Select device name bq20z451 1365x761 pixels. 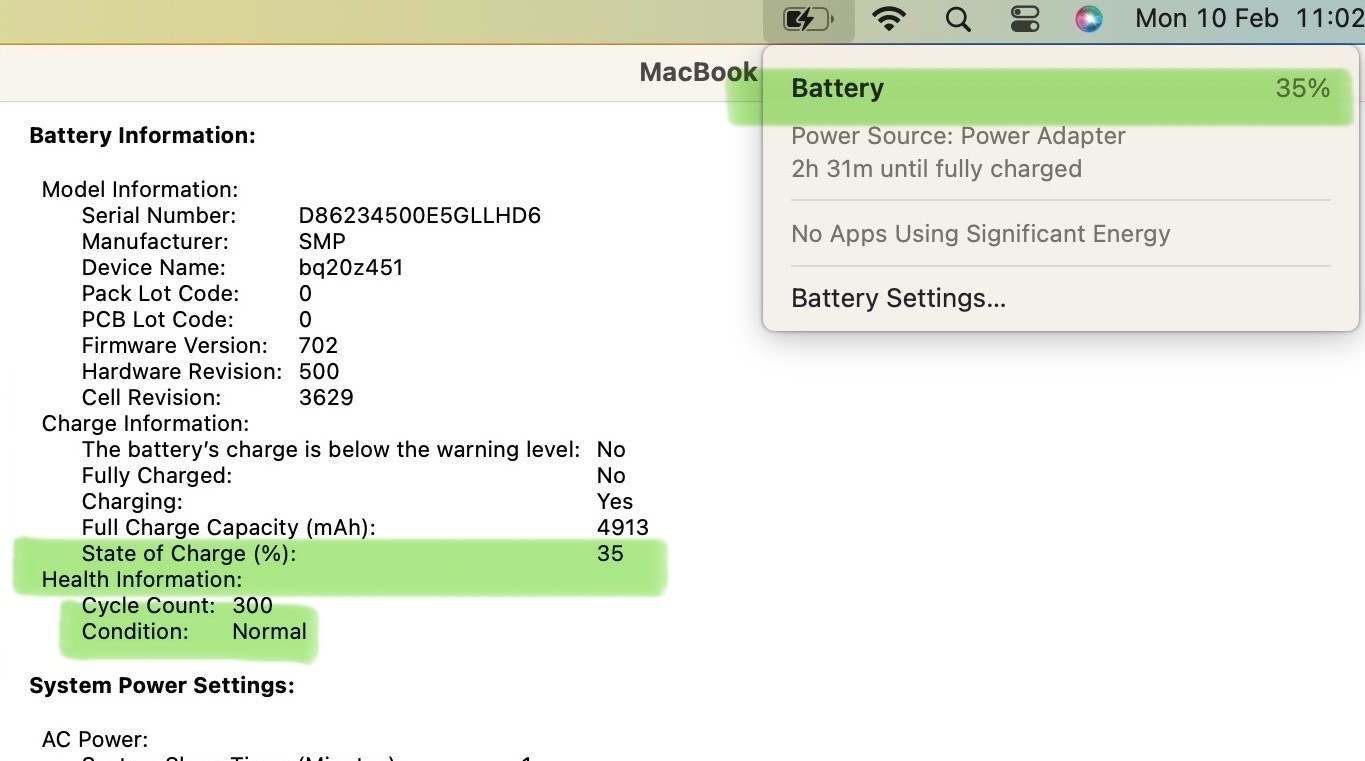pyautogui.click(x=351, y=267)
